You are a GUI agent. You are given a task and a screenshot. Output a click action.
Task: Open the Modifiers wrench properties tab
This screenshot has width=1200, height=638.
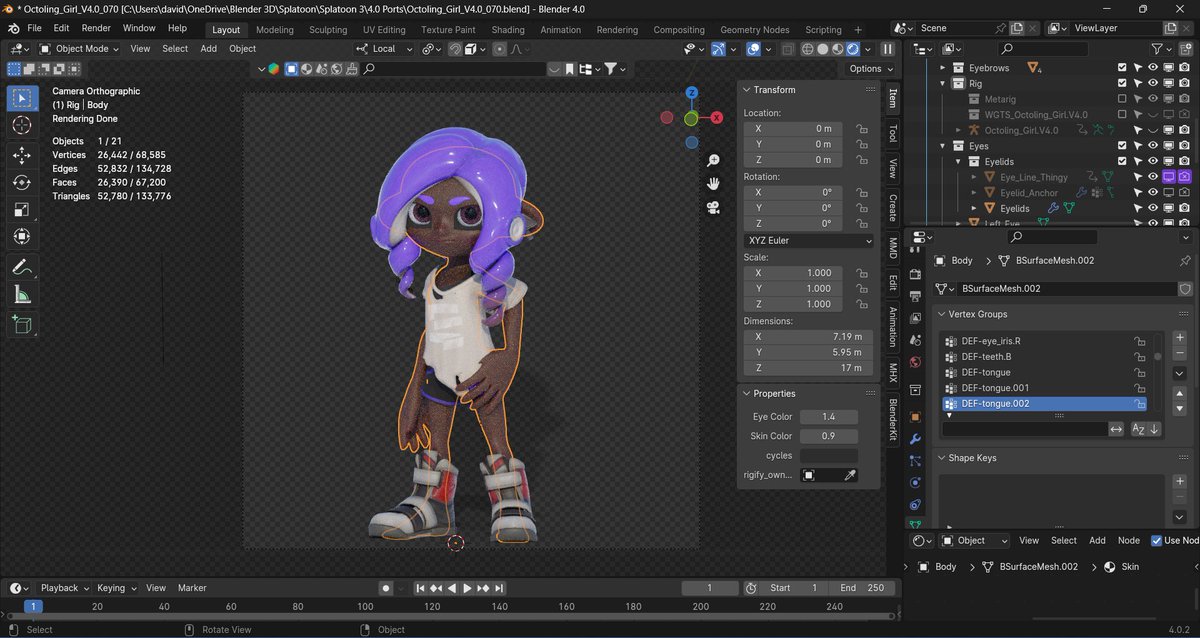point(915,439)
